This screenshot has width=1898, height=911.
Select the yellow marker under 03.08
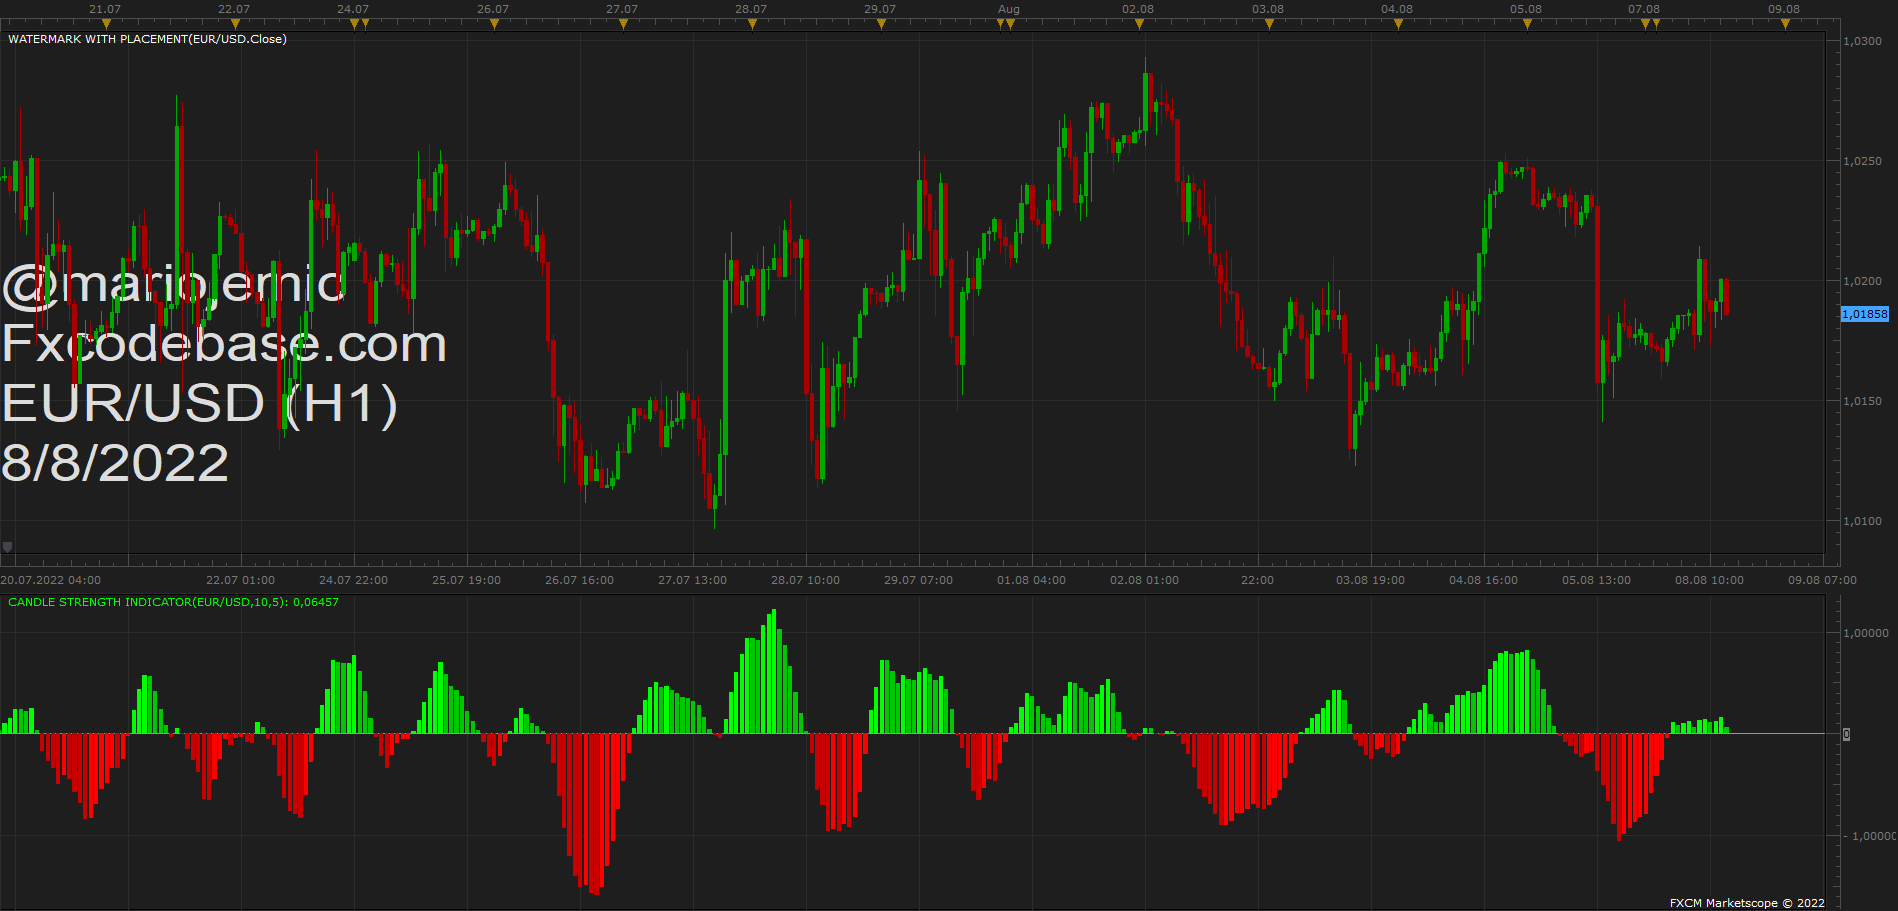[x=1269, y=24]
